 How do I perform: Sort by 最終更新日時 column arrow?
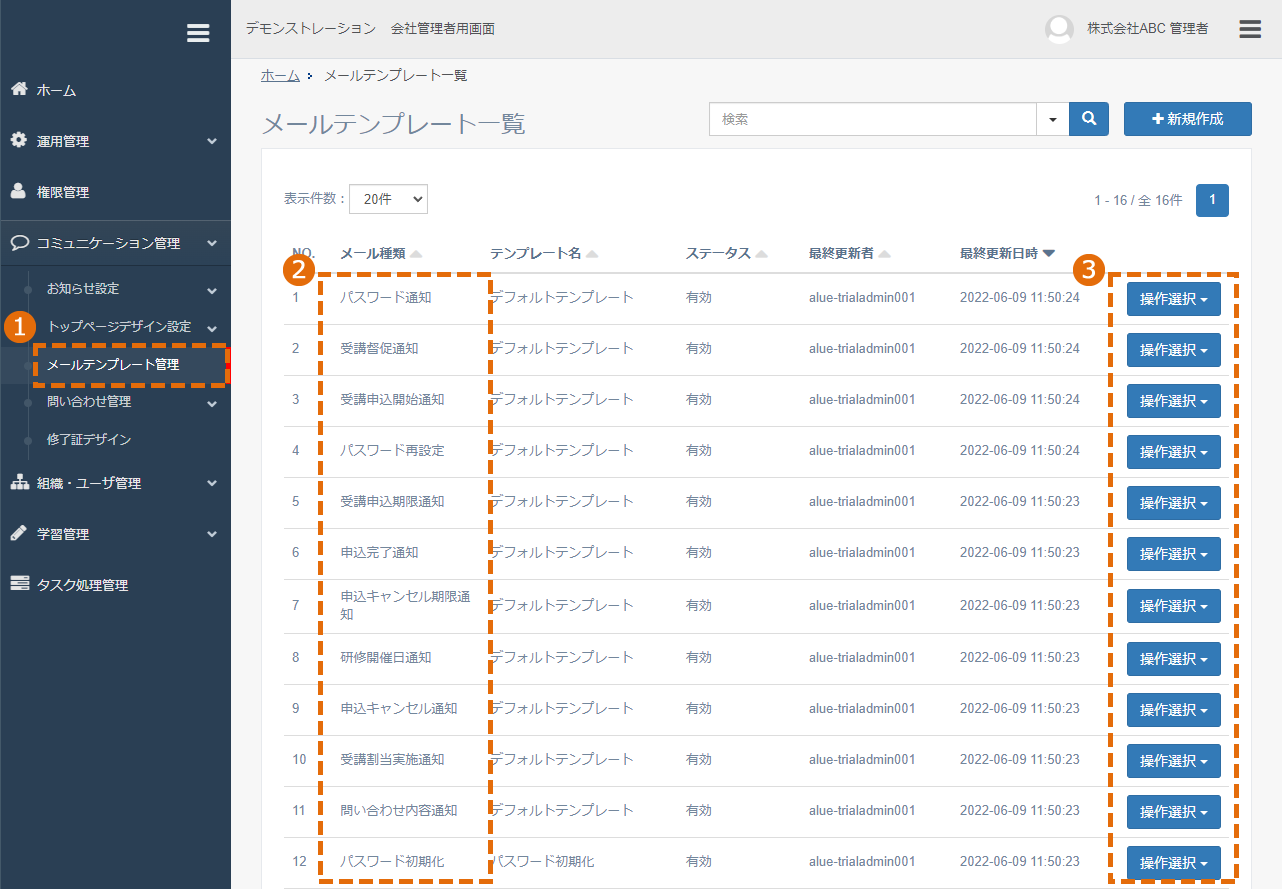pyautogui.click(x=1048, y=253)
